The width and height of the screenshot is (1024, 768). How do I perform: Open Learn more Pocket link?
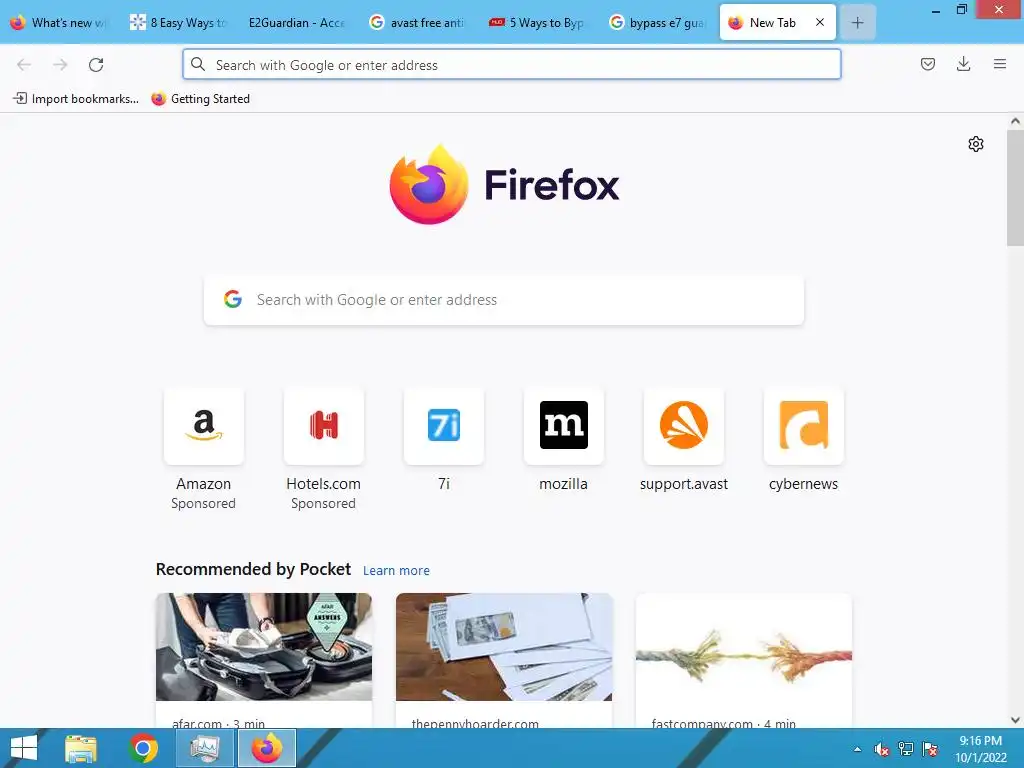tap(396, 571)
